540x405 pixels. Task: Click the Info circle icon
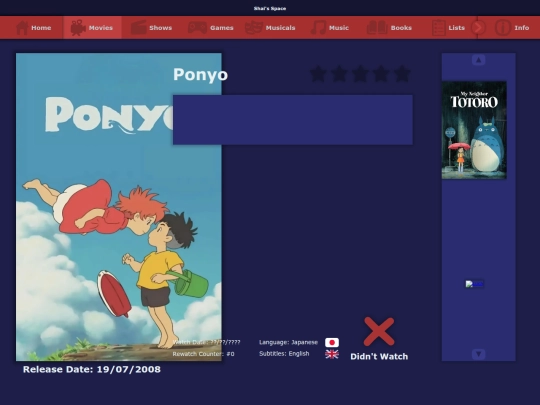tap(502, 28)
